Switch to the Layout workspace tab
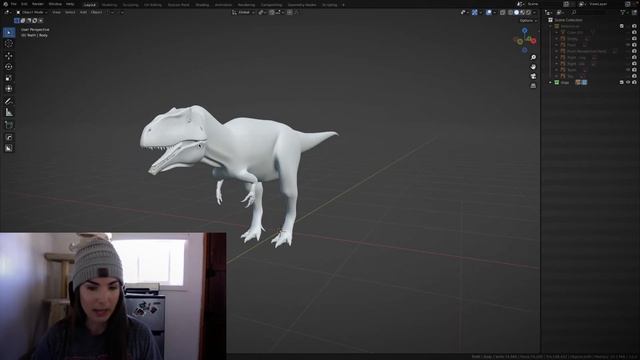 [x=89, y=5]
